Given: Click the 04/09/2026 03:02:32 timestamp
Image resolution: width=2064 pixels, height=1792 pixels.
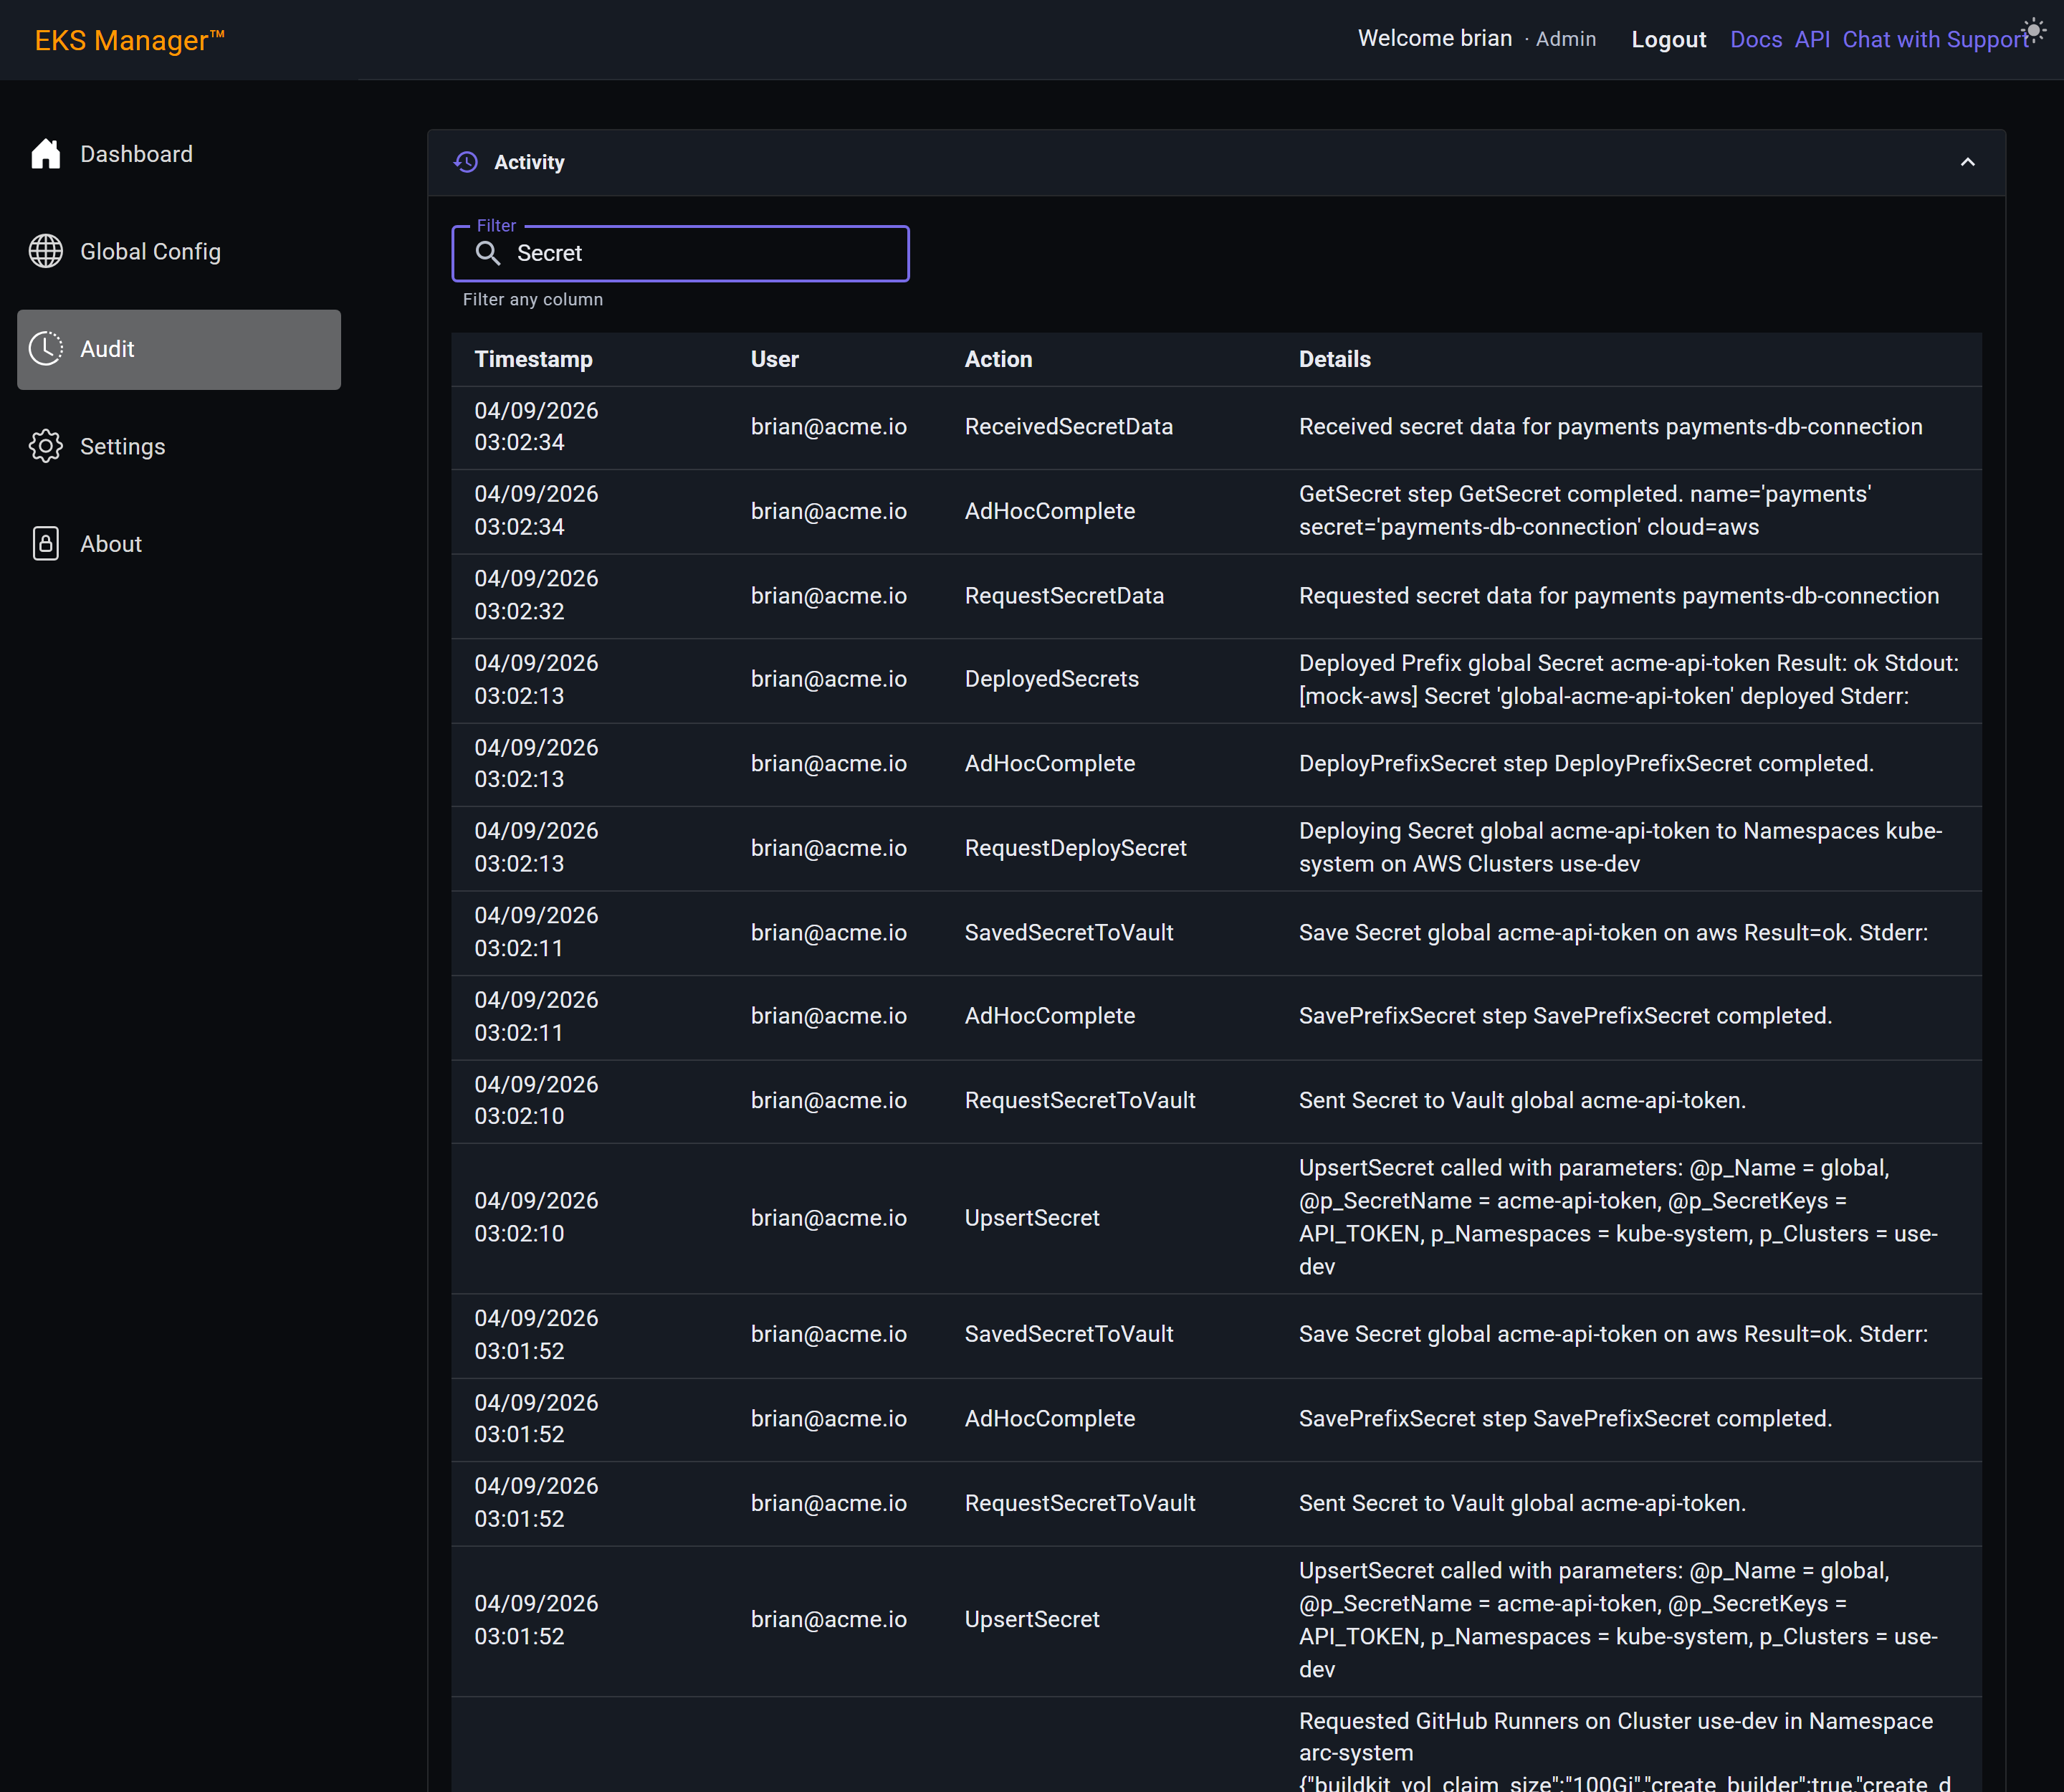Looking at the screenshot, I should coord(536,595).
